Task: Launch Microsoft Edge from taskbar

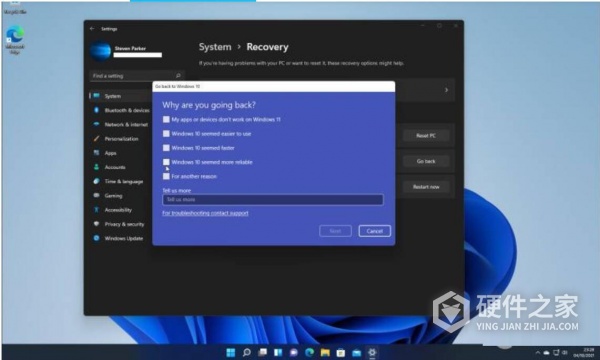Action: [310, 352]
